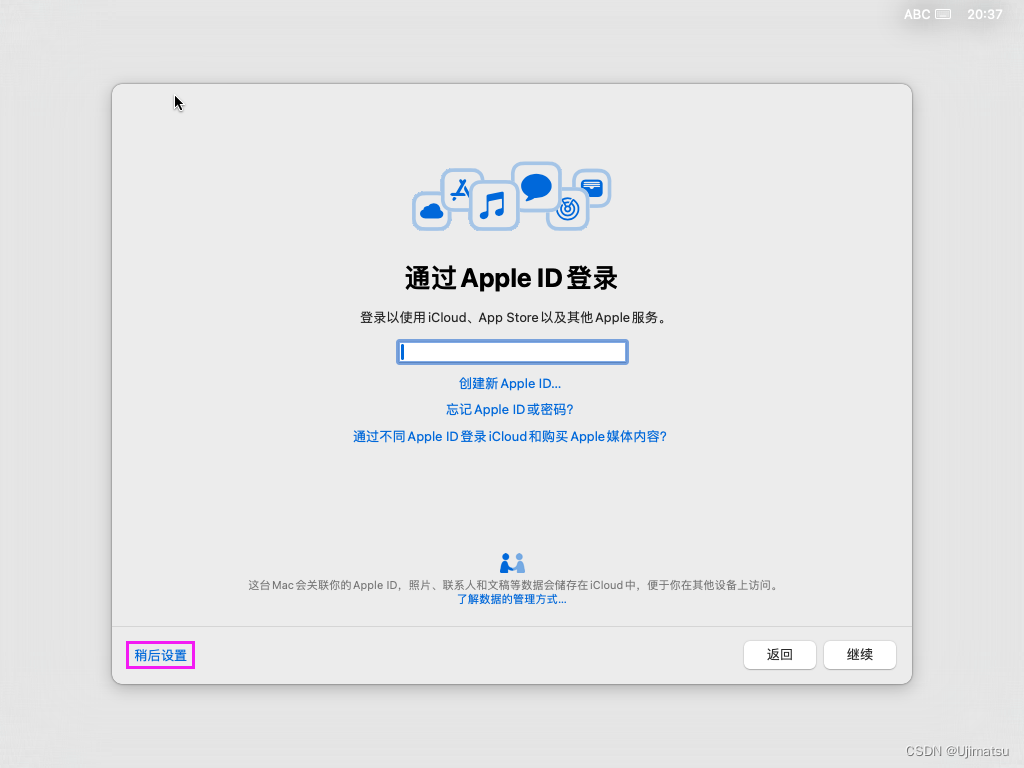Open the Create new Apple ID link
This screenshot has height=768, width=1024.
pos(509,383)
